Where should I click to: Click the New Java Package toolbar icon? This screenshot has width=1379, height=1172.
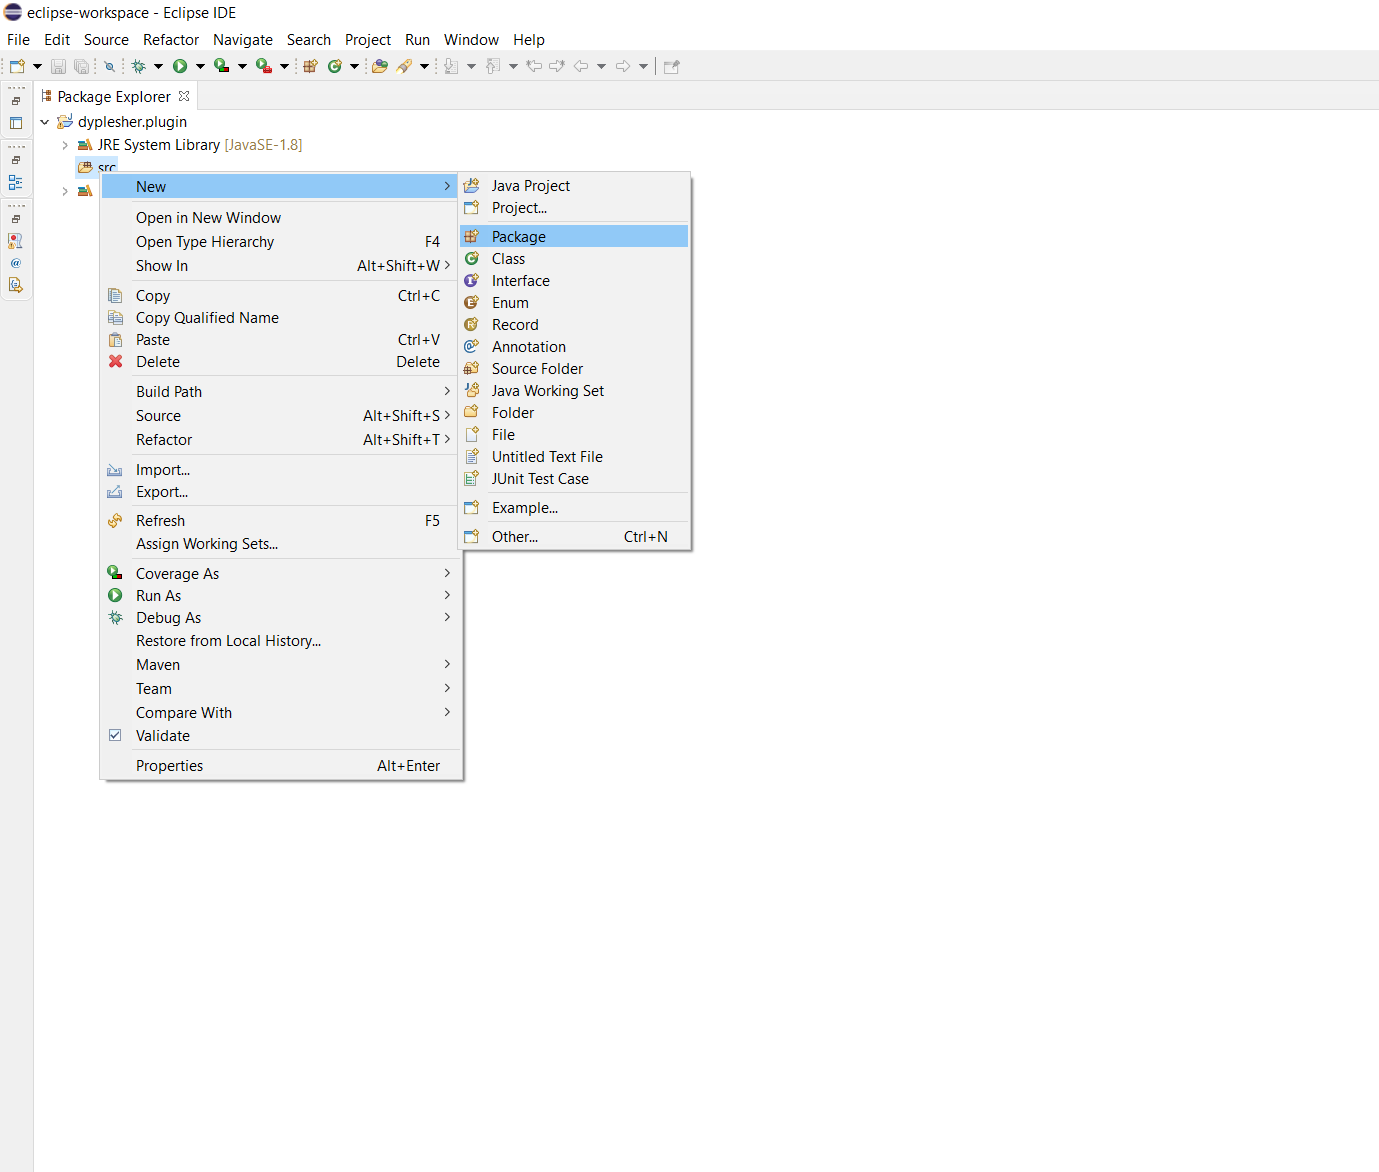(311, 66)
